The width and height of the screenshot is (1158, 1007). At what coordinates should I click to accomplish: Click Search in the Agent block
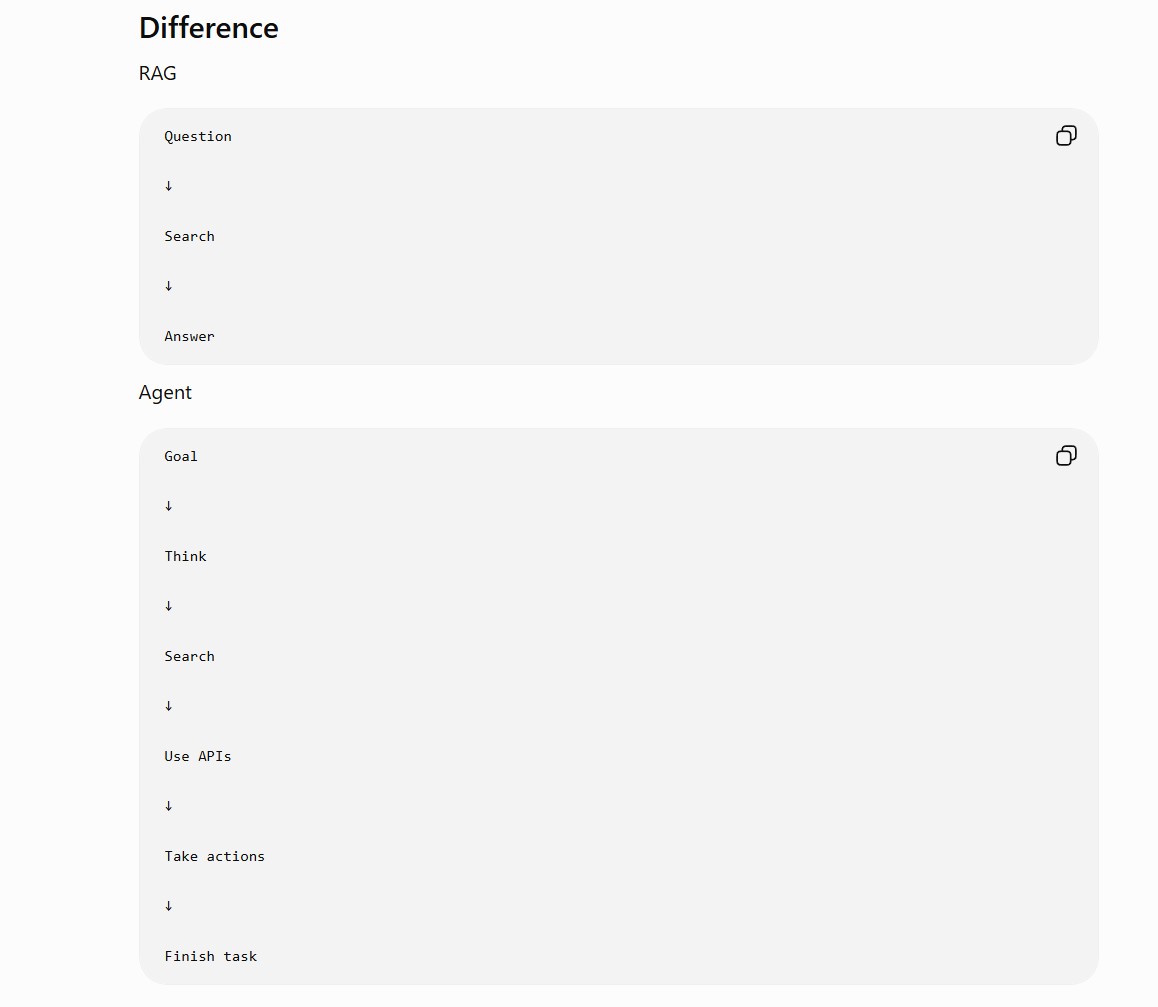pos(189,656)
